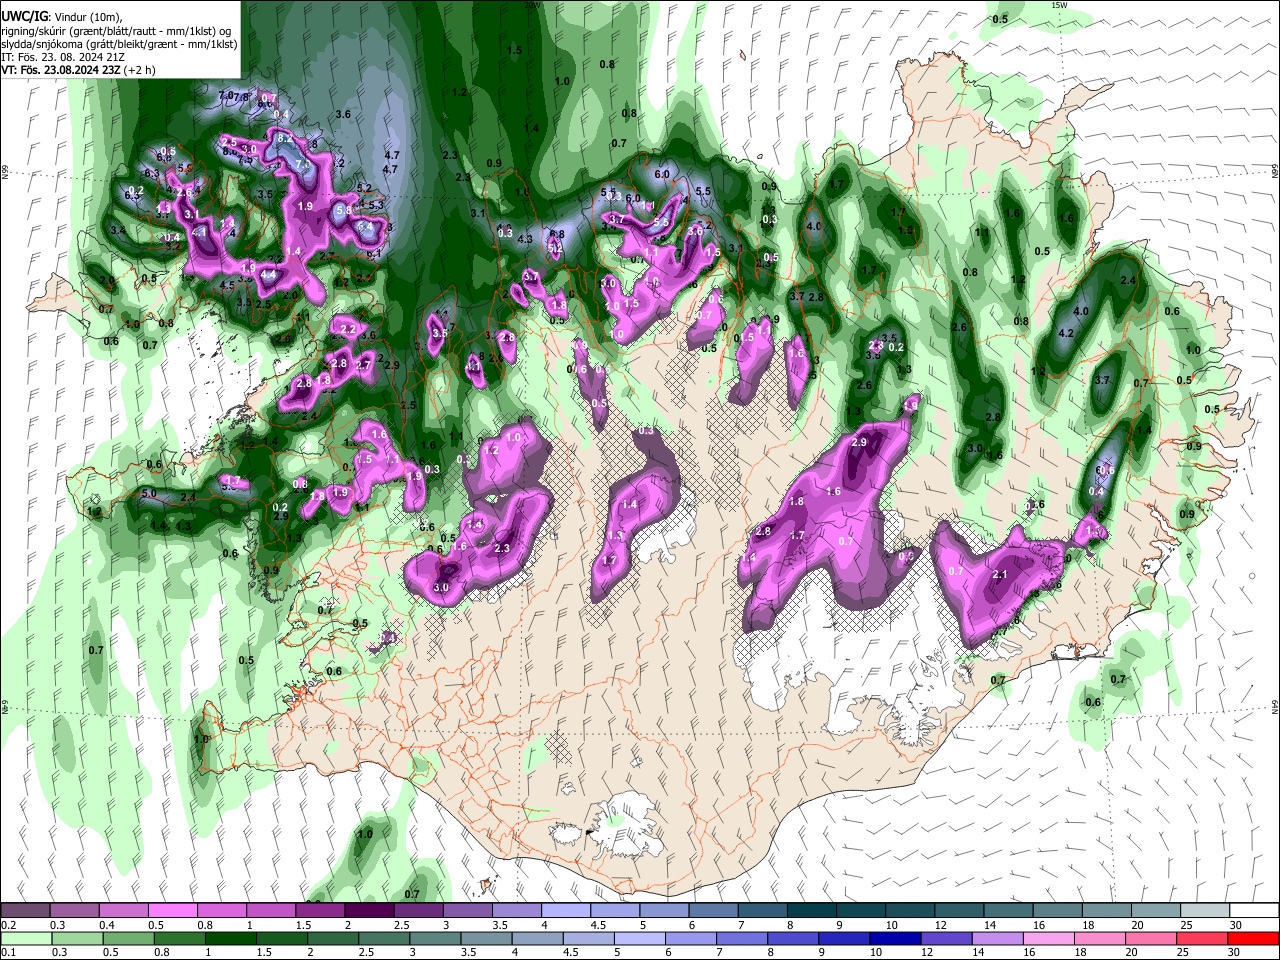Click the '15W' longitude label at the top edge
Screen dimensions: 1280x960
click(1059, 5)
